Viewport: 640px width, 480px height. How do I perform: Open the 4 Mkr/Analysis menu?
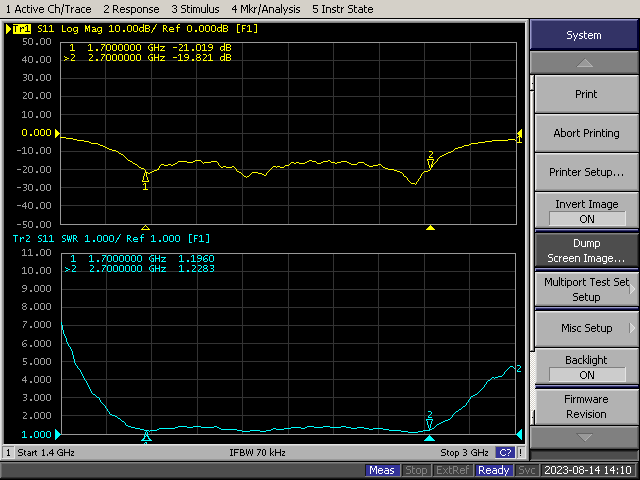click(x=266, y=9)
